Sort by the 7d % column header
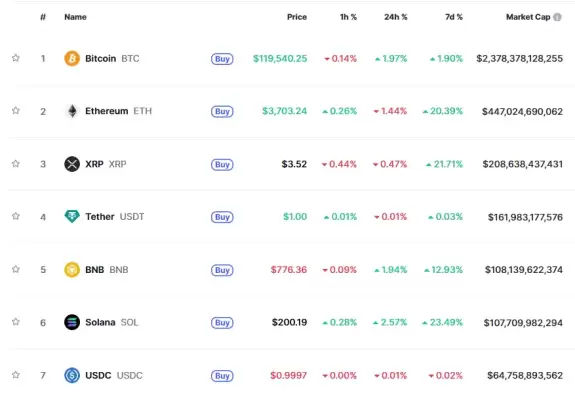 (x=454, y=17)
